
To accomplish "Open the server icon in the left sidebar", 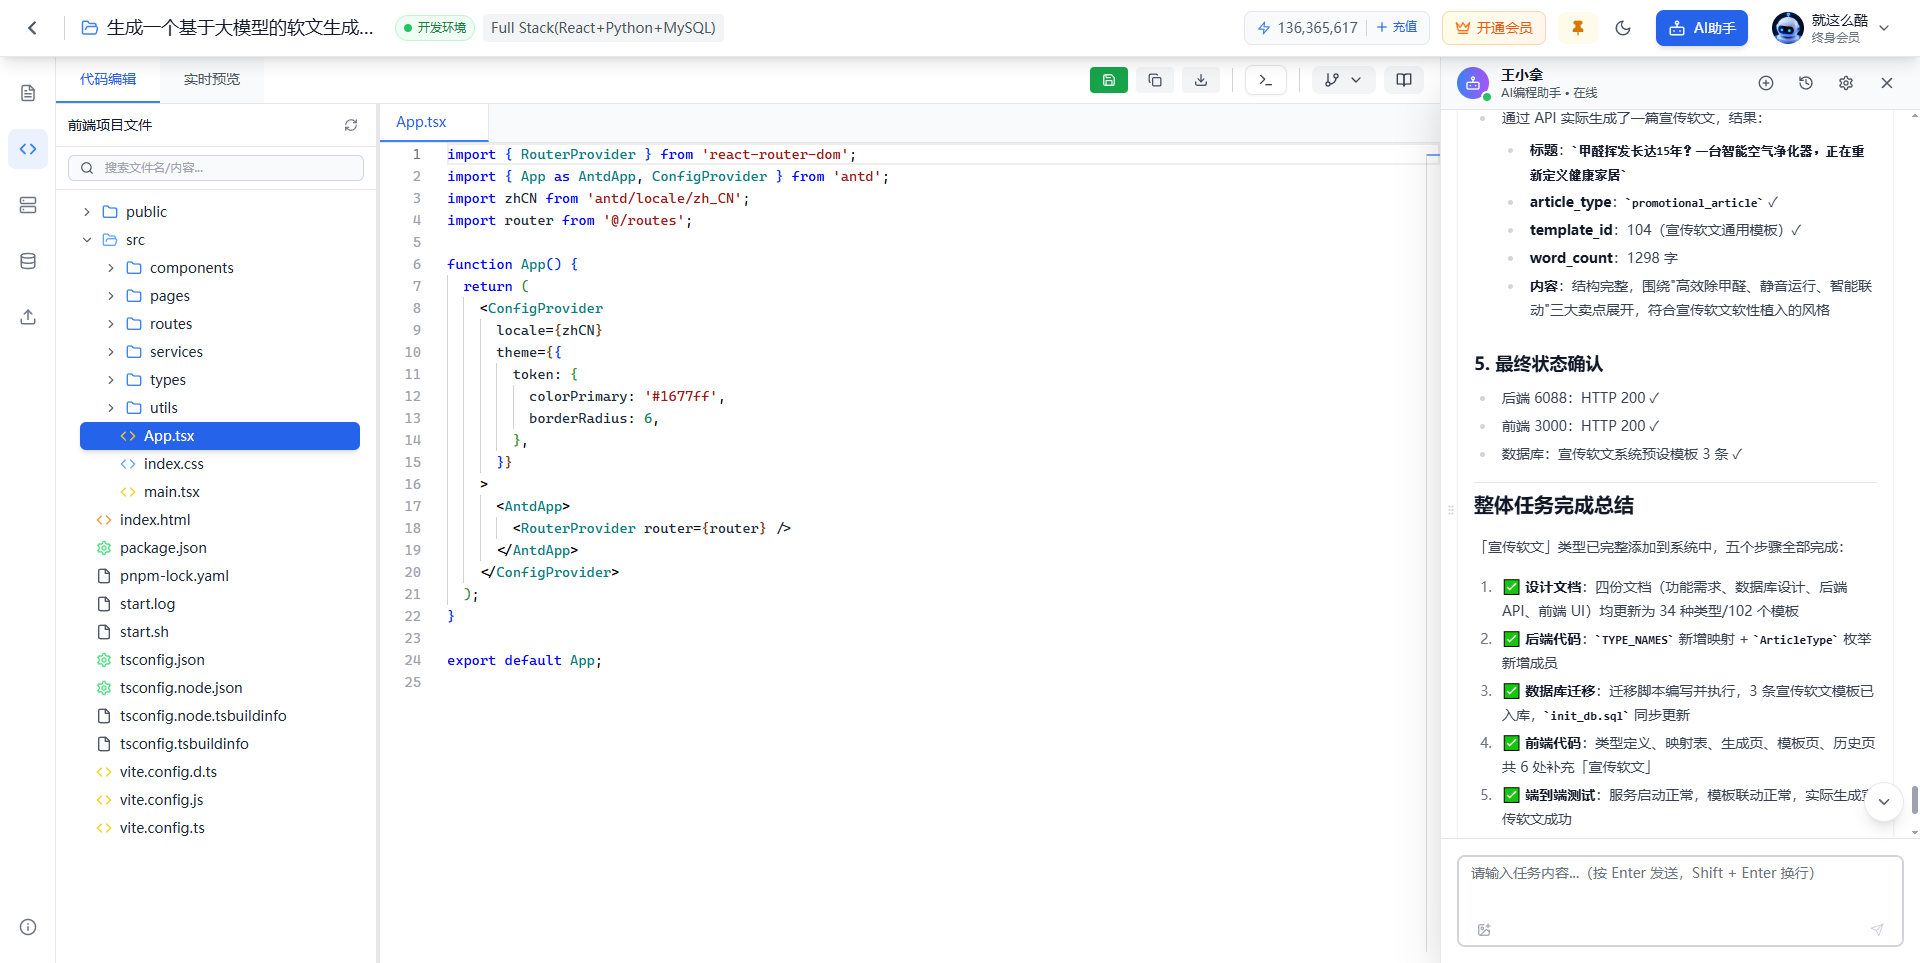I will [x=28, y=205].
